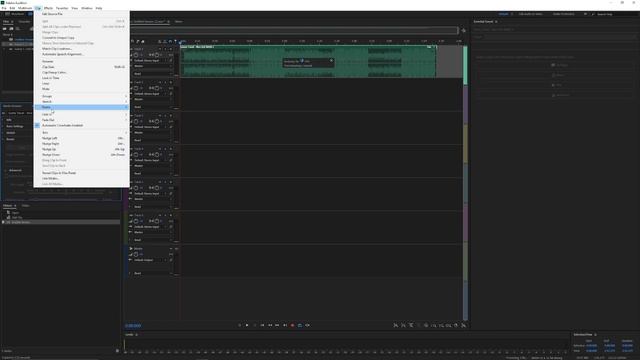Click Selection Duration time field

(627, 345)
